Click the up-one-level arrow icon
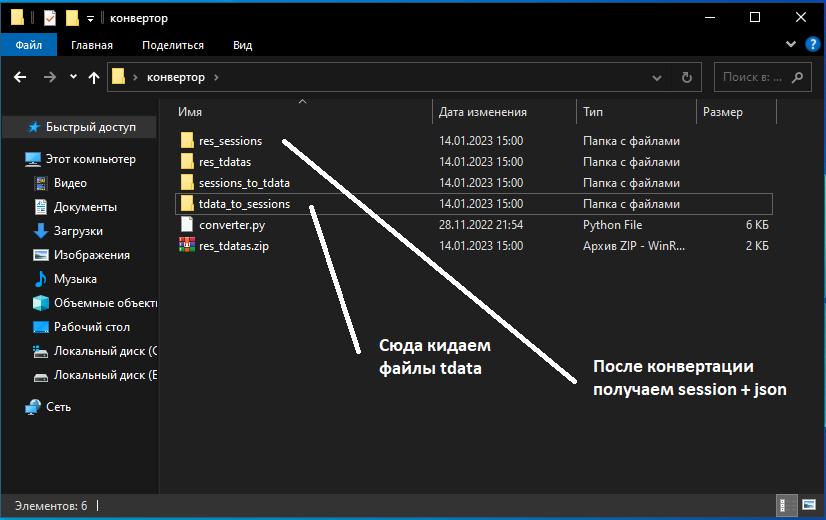Screen dimensions: 826x520 pyautogui.click(x=94, y=77)
